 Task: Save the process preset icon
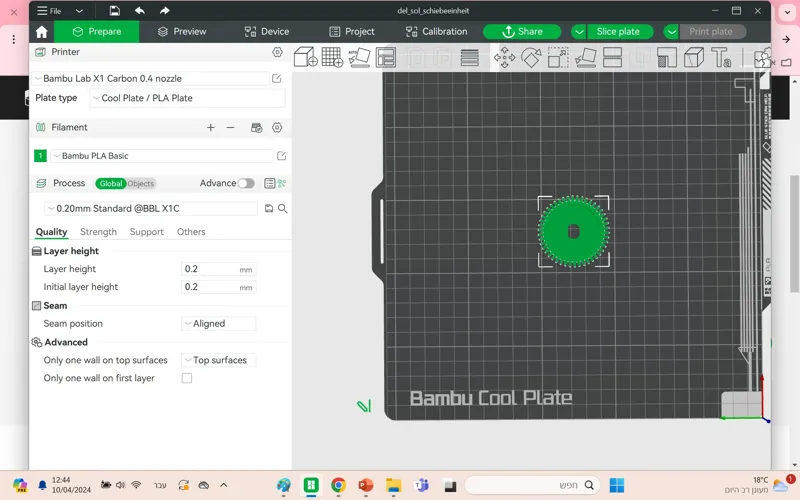click(269, 208)
